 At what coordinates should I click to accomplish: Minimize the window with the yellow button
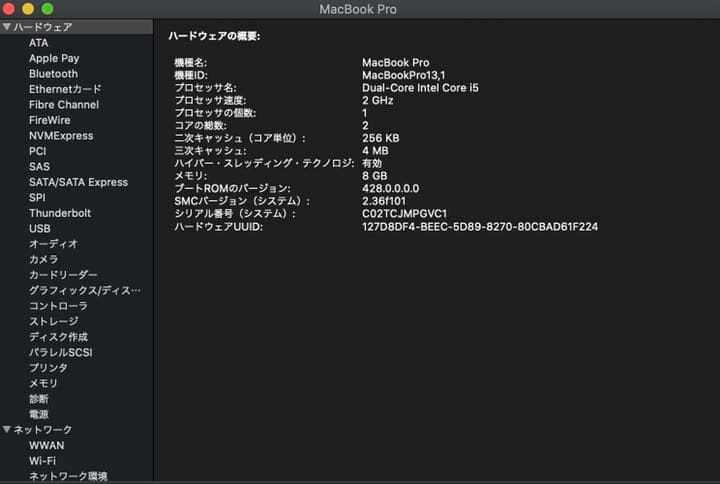click(x=28, y=9)
